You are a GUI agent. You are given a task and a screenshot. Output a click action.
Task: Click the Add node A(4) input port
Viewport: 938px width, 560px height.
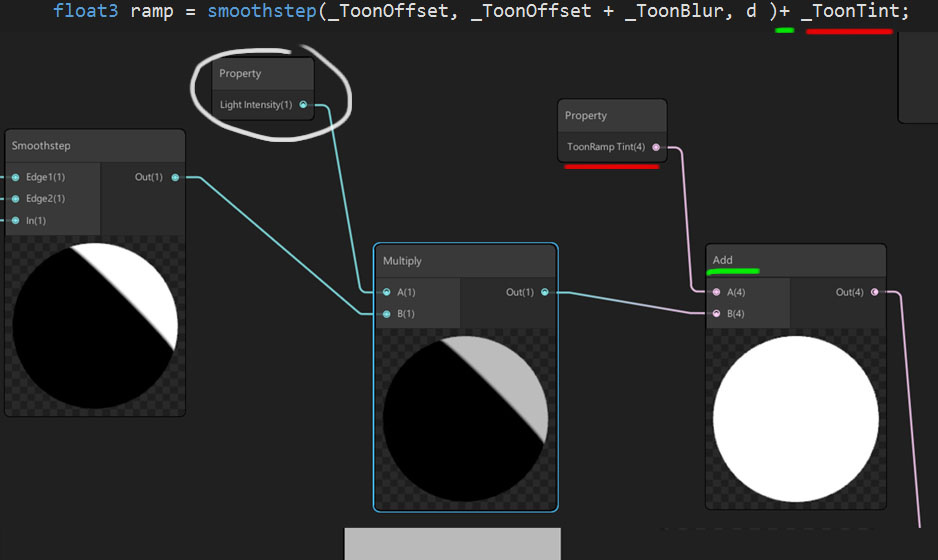(x=716, y=293)
